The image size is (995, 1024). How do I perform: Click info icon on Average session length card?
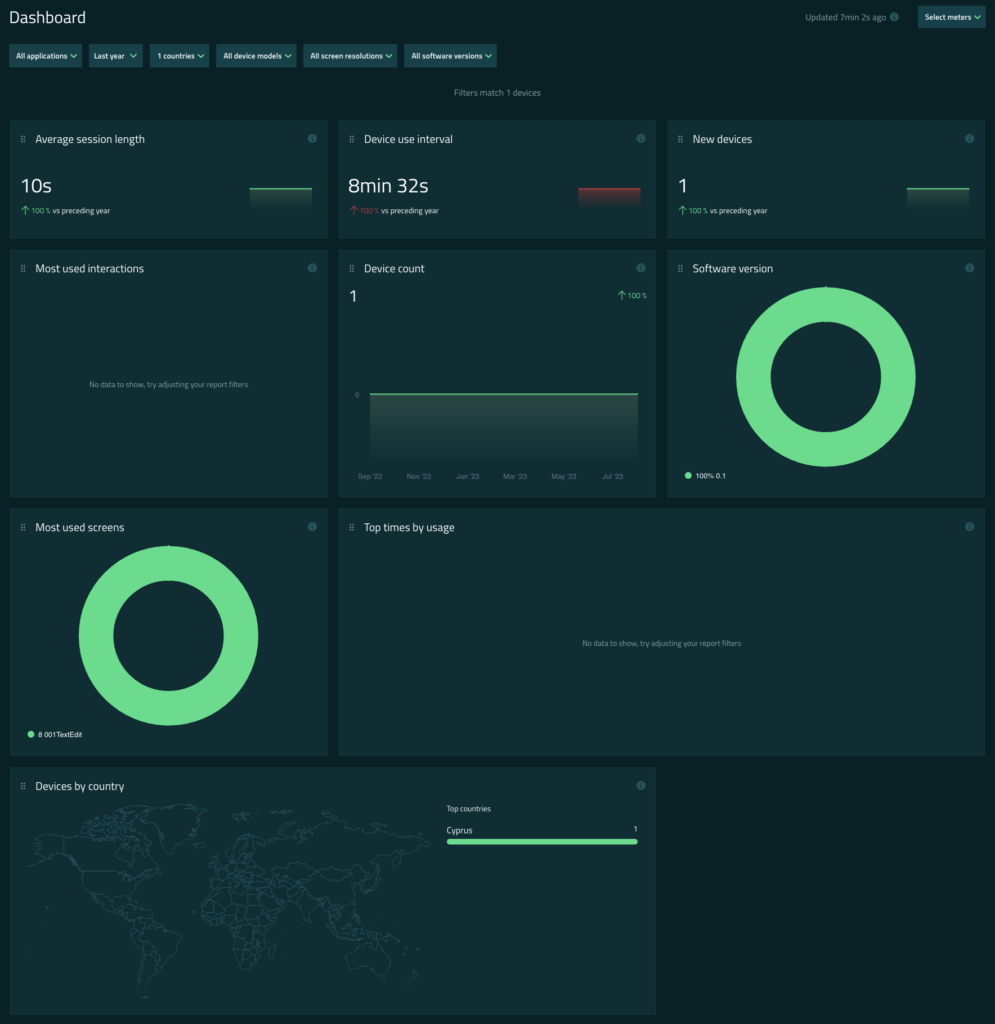point(312,139)
